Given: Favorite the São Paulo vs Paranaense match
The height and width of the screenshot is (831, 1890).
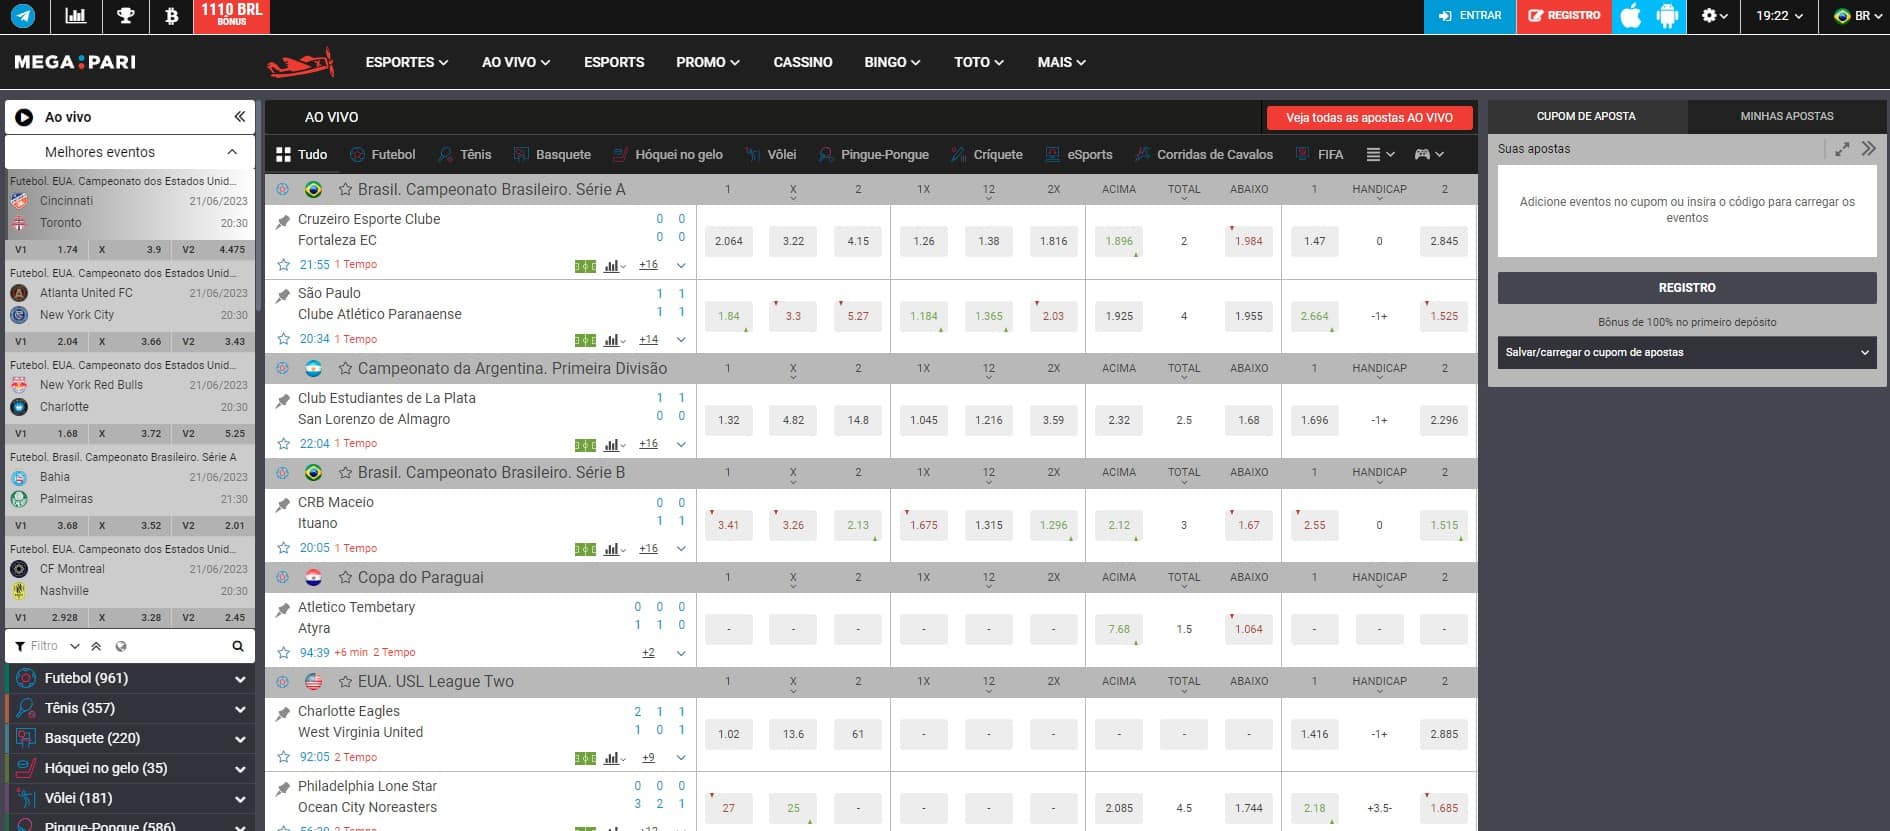Looking at the screenshot, I should [283, 339].
